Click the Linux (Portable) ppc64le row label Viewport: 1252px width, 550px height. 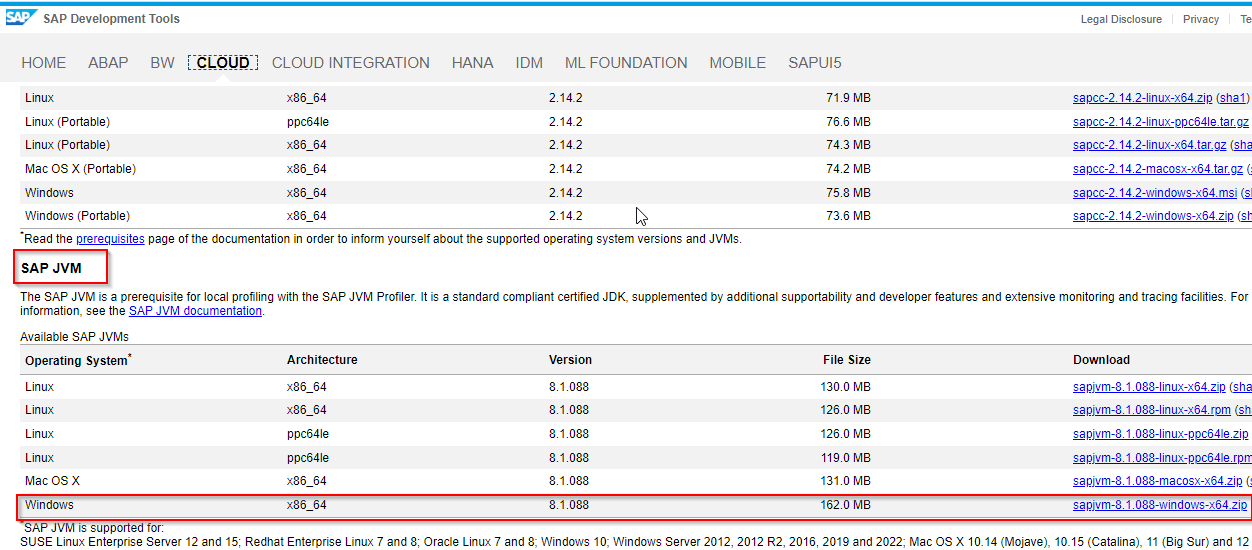[x=67, y=122]
